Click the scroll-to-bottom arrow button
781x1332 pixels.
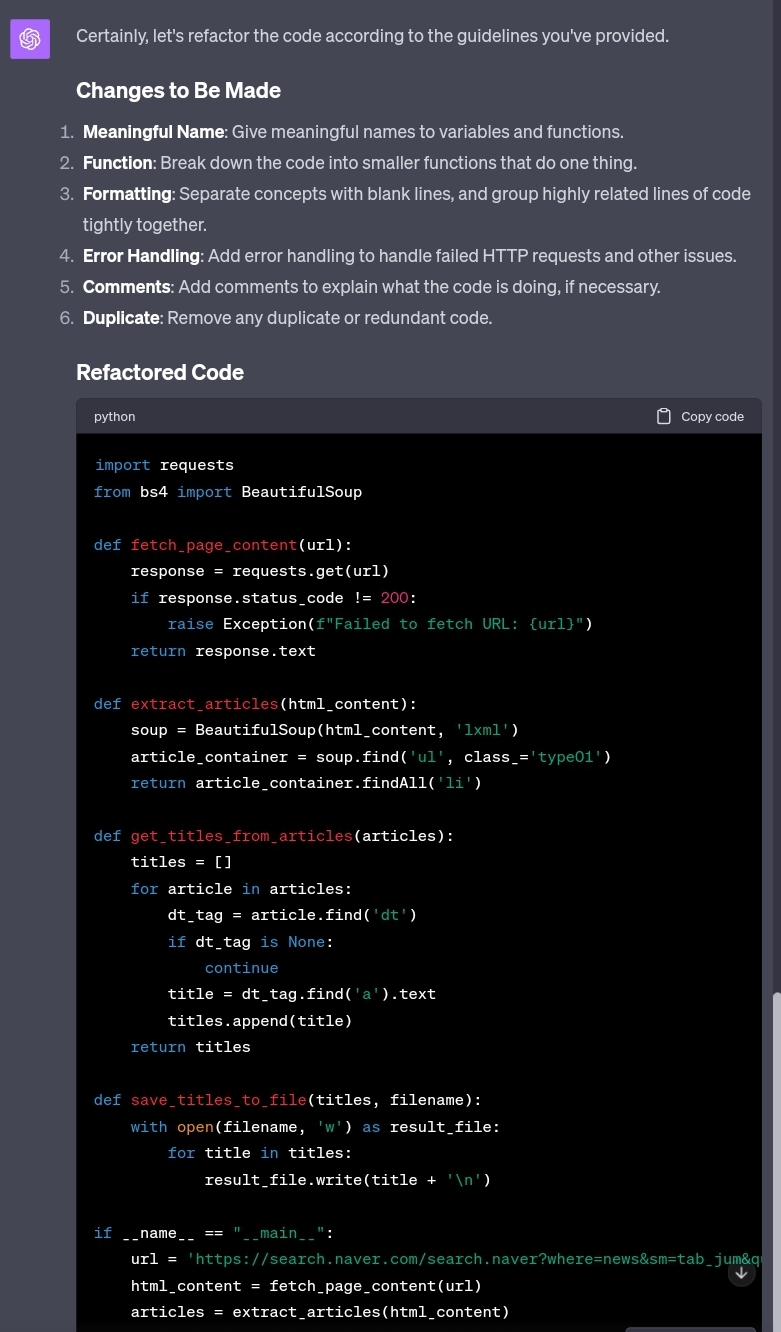[x=741, y=1272]
